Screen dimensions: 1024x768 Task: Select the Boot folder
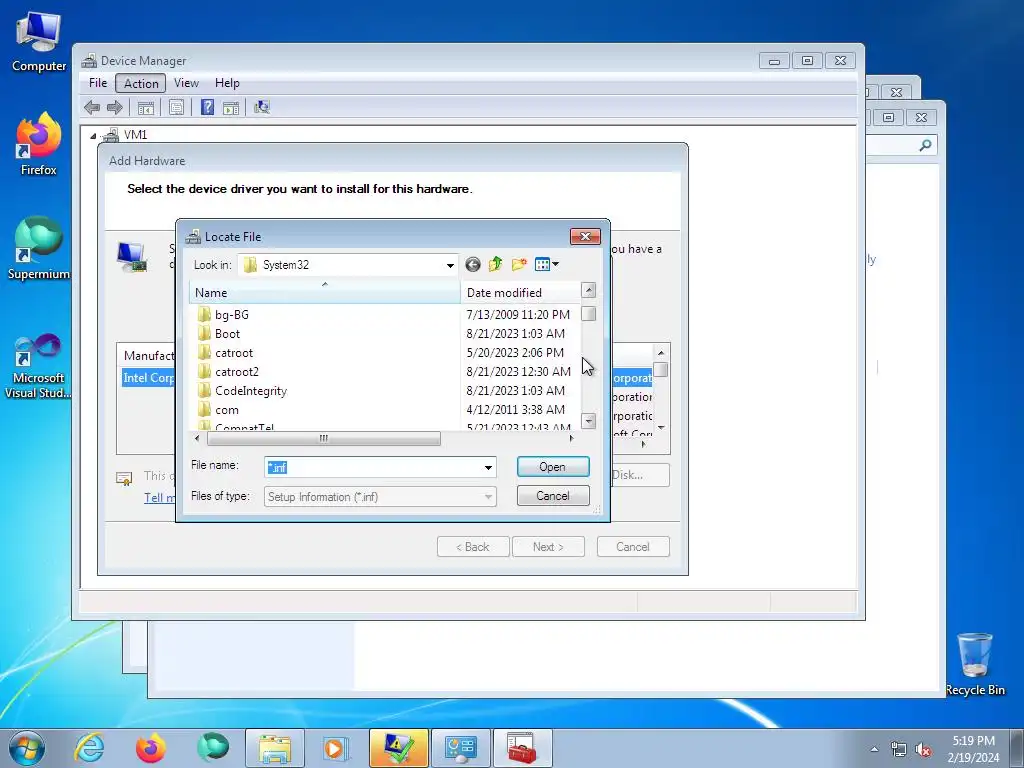(x=227, y=334)
